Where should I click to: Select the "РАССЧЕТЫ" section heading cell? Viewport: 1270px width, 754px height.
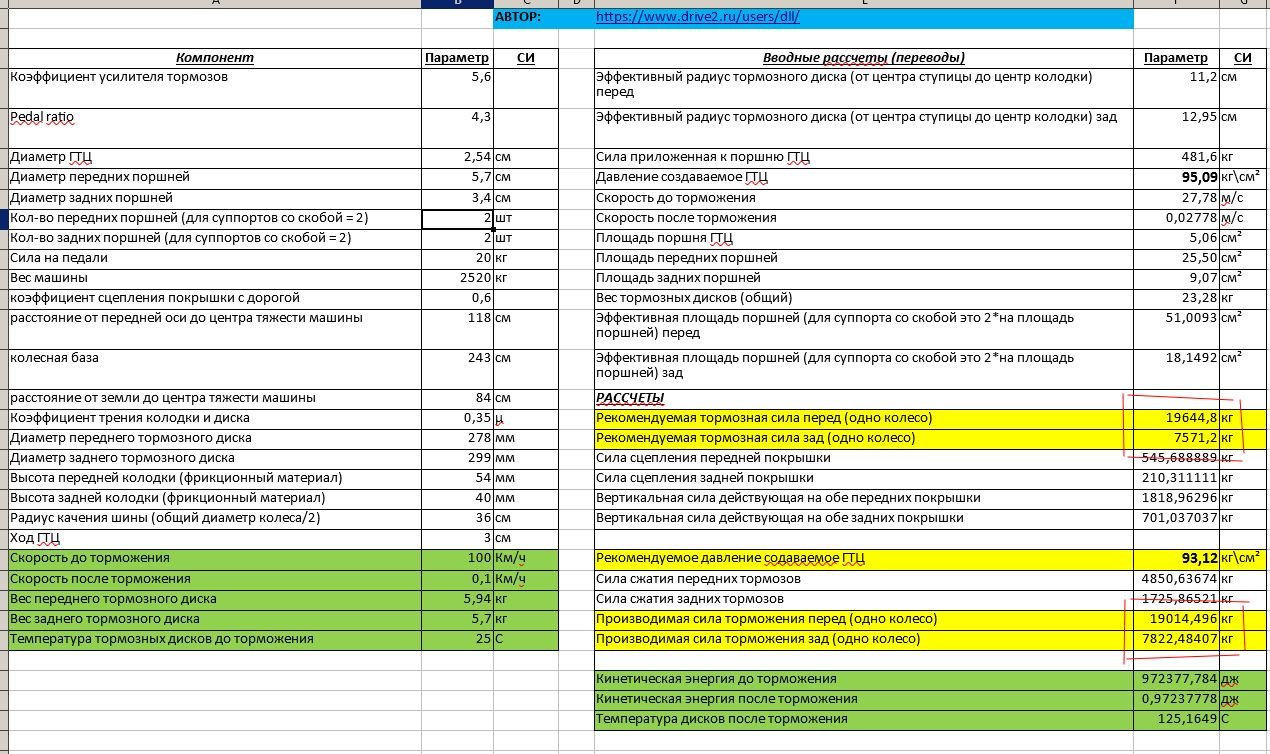pos(864,398)
